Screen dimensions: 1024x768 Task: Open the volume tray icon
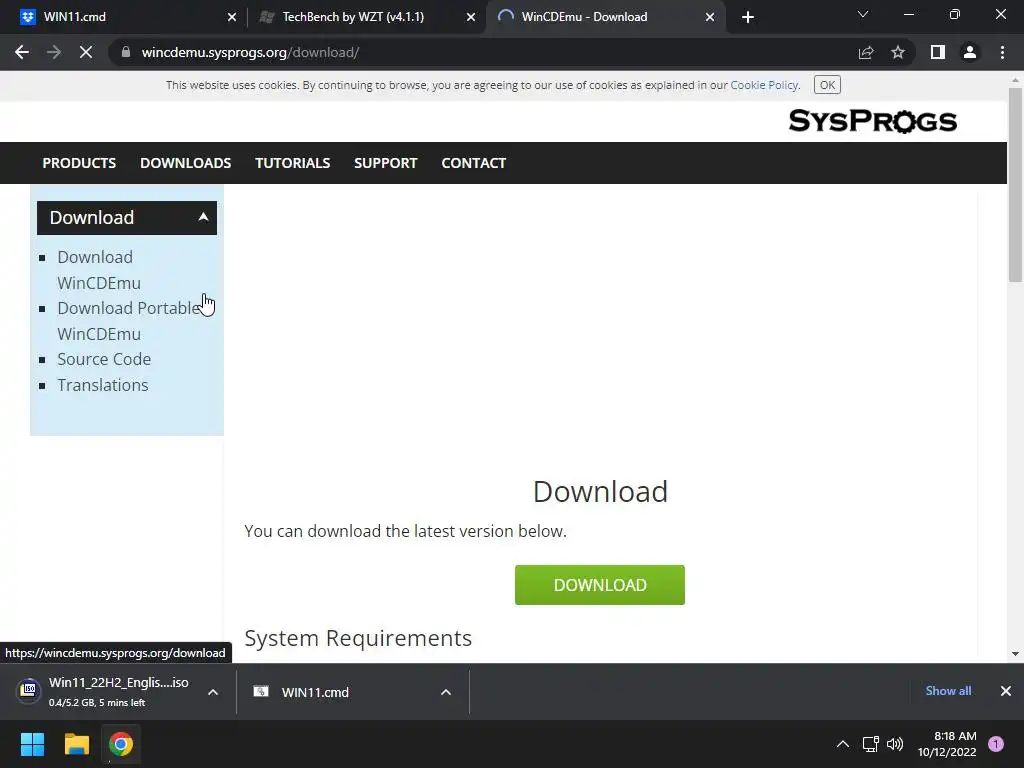pos(895,744)
